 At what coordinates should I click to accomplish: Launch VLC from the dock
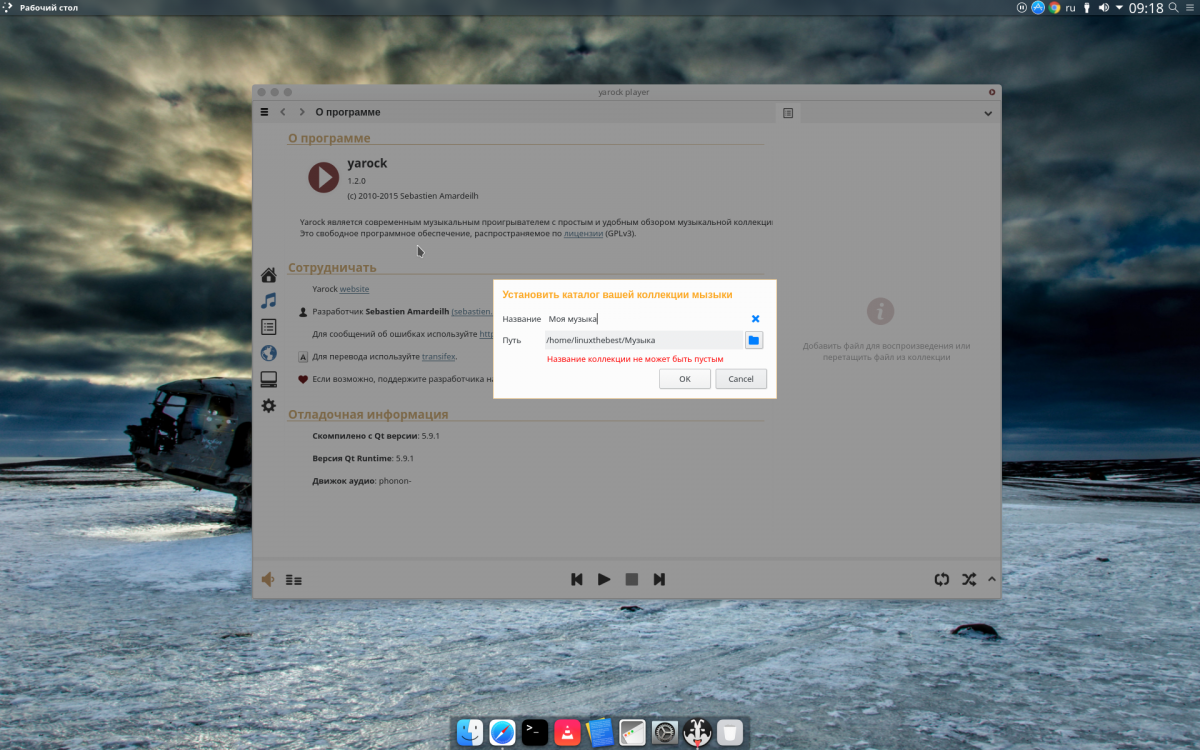[568, 732]
